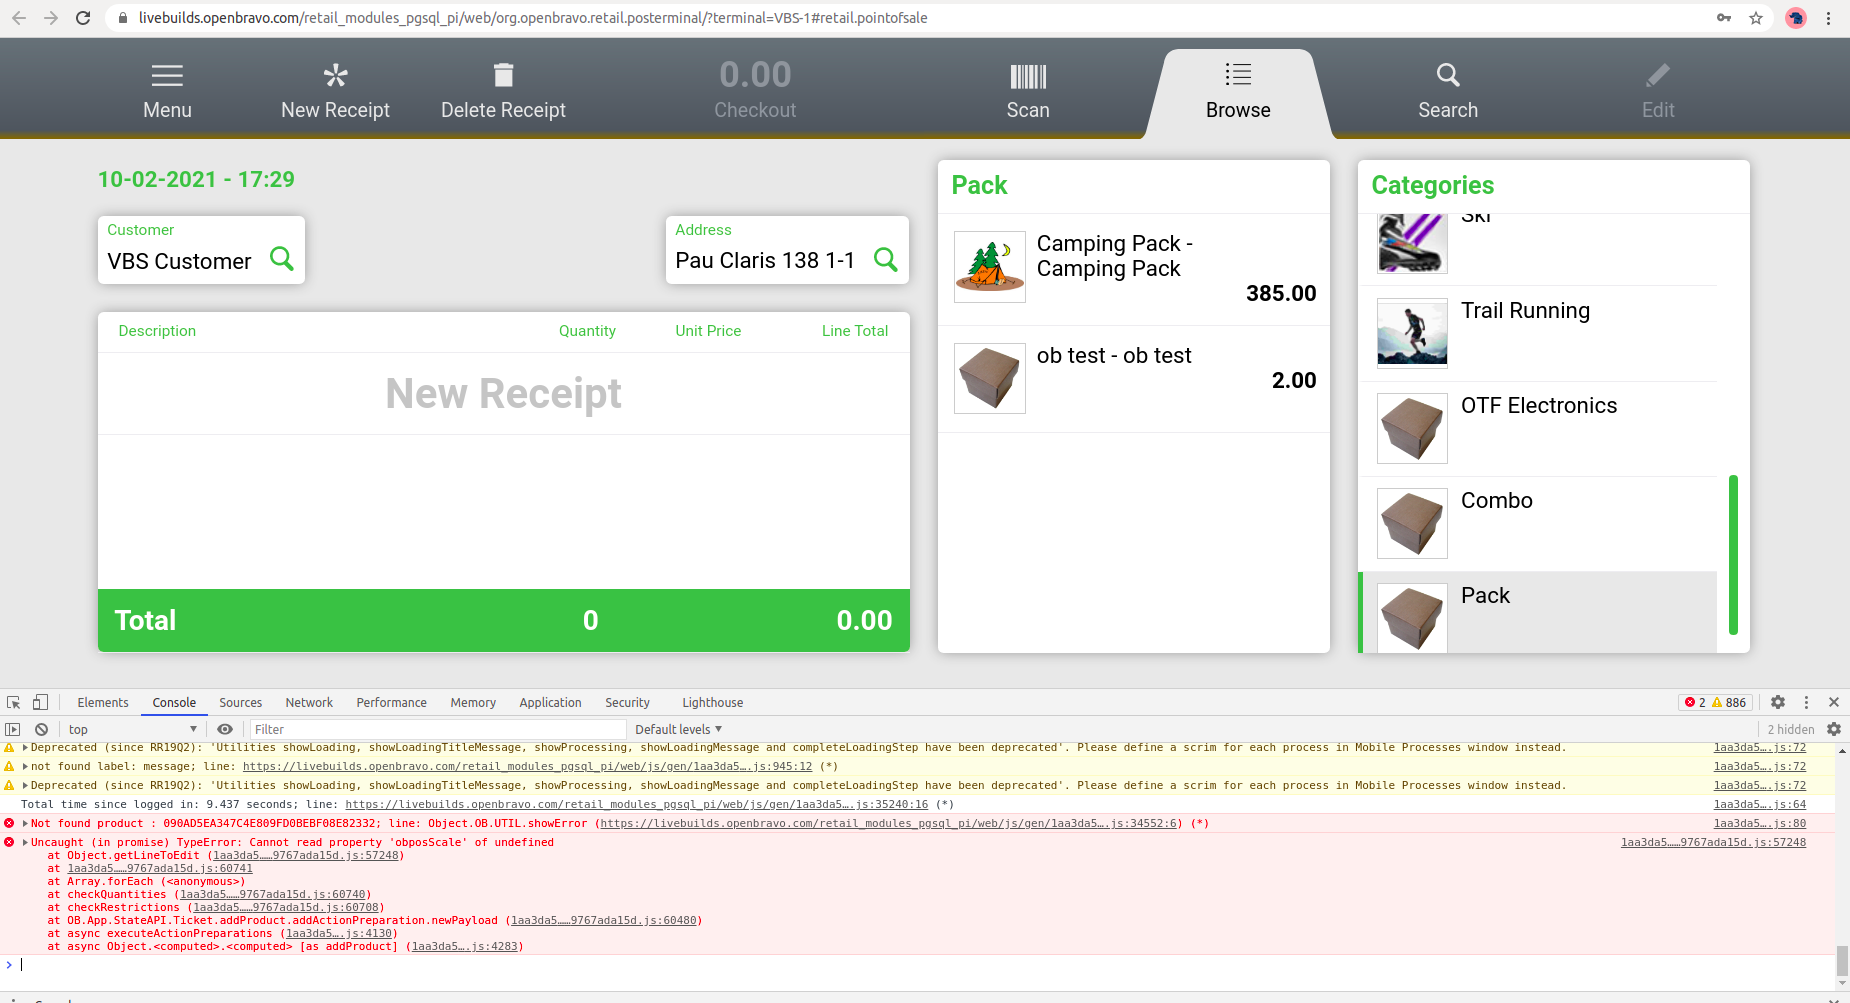The height and width of the screenshot is (1003, 1850).
Task: Focus the console Filter field
Action: [438, 729]
